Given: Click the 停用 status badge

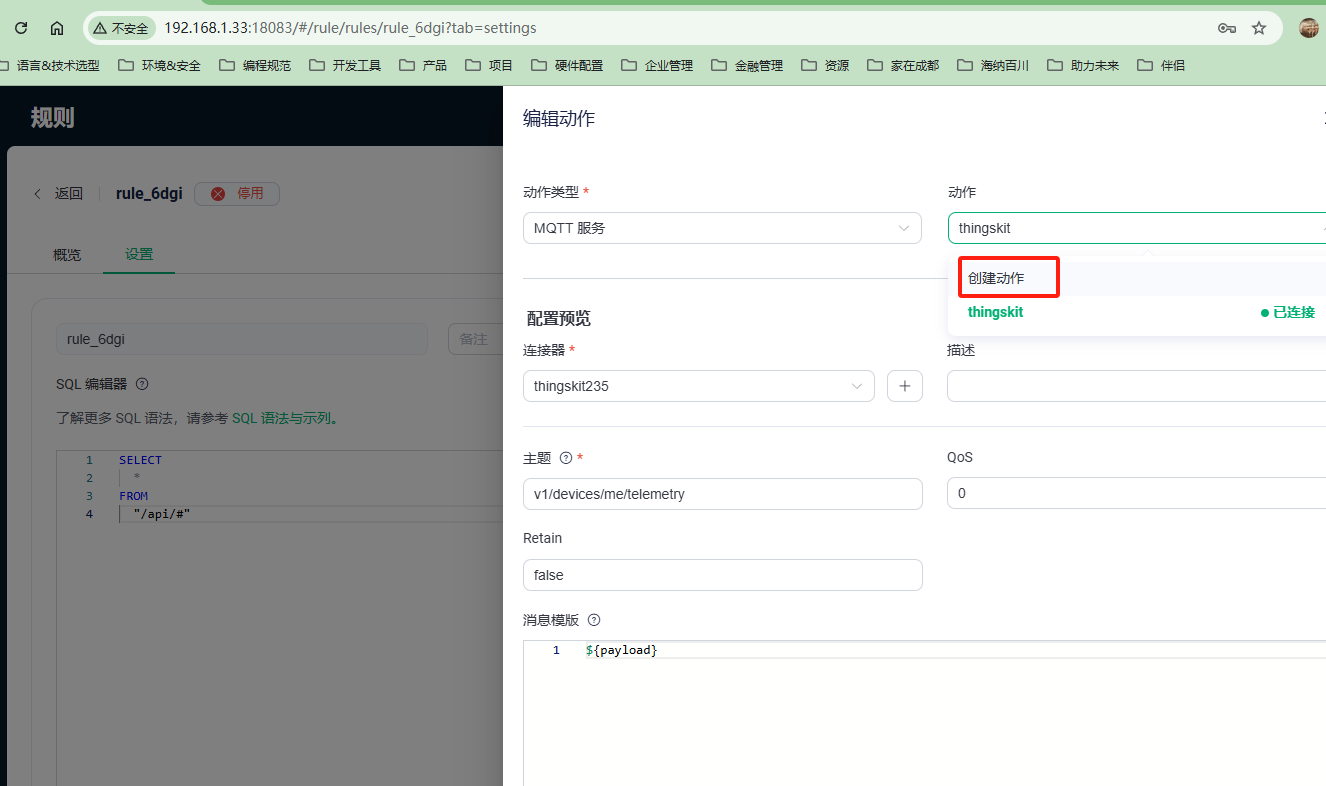Looking at the screenshot, I should click(x=237, y=194).
